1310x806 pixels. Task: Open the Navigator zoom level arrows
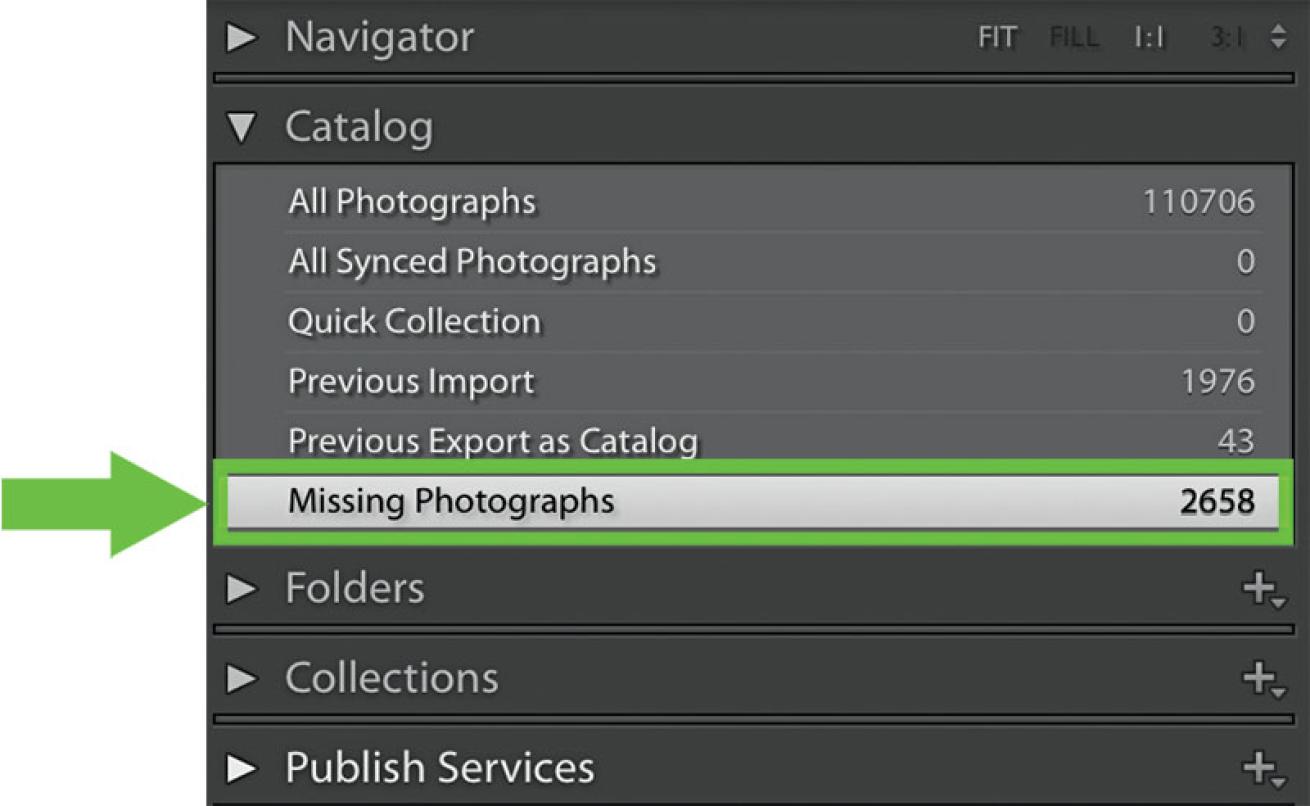(x=1278, y=38)
